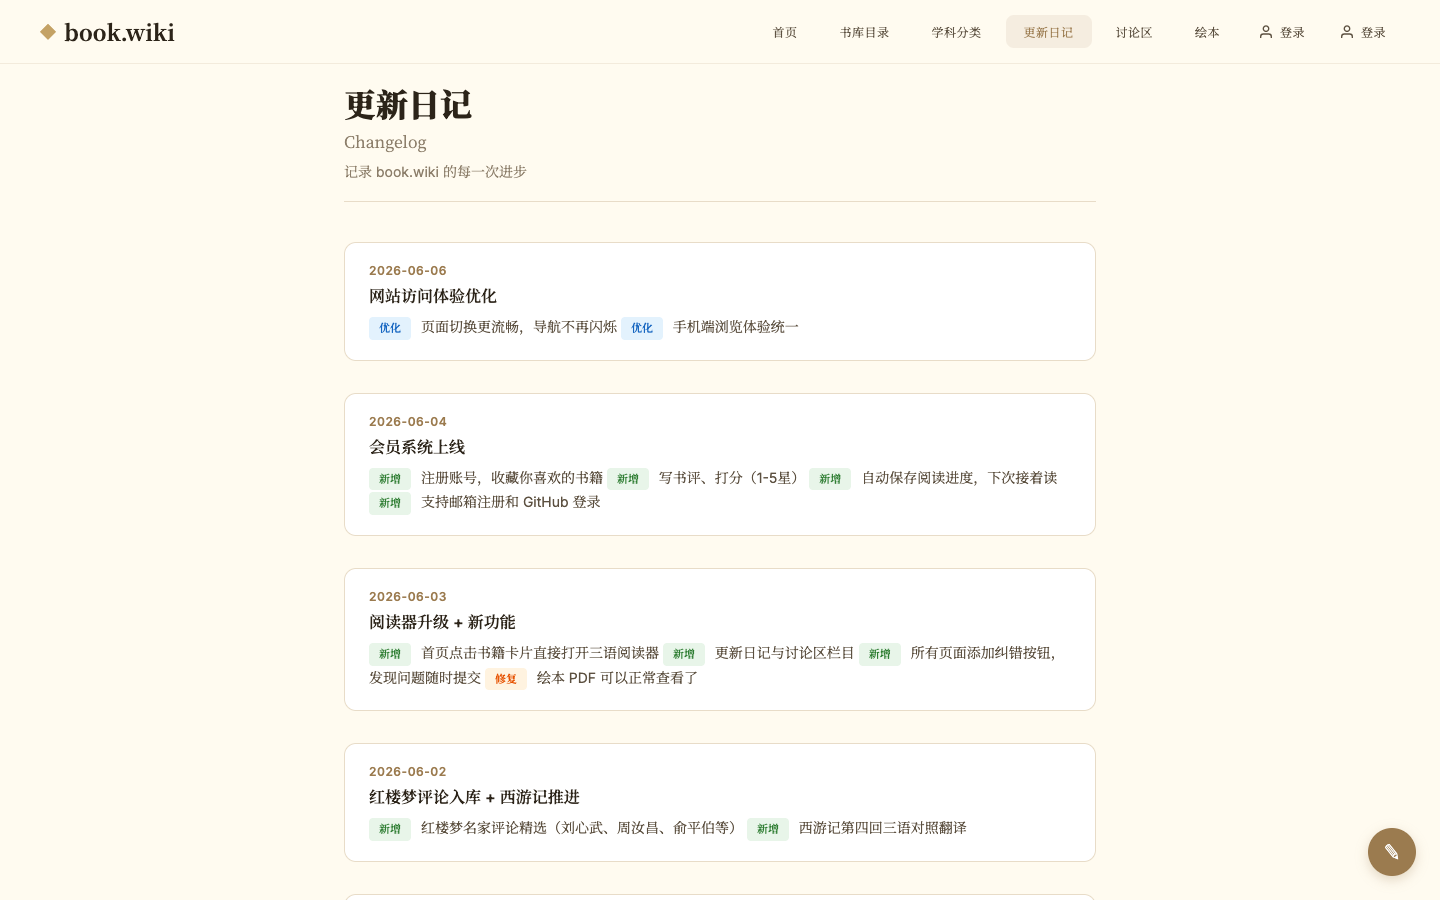This screenshot has width=1440, height=900.
Task: Click the text 手机端浏览体验统一
Action: tap(736, 327)
